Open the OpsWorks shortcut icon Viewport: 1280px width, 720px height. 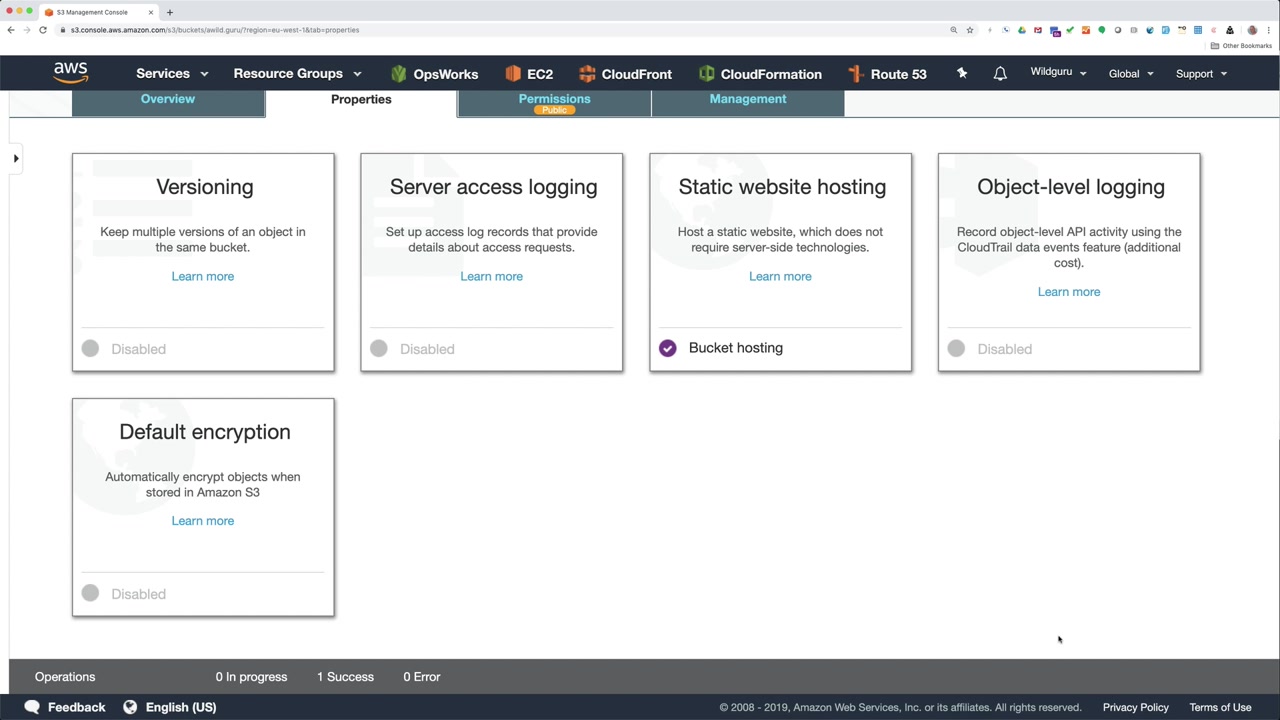click(399, 74)
